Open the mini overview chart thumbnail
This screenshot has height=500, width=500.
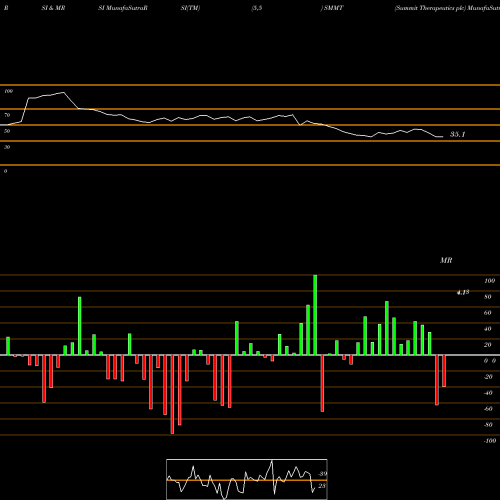(x=247, y=479)
